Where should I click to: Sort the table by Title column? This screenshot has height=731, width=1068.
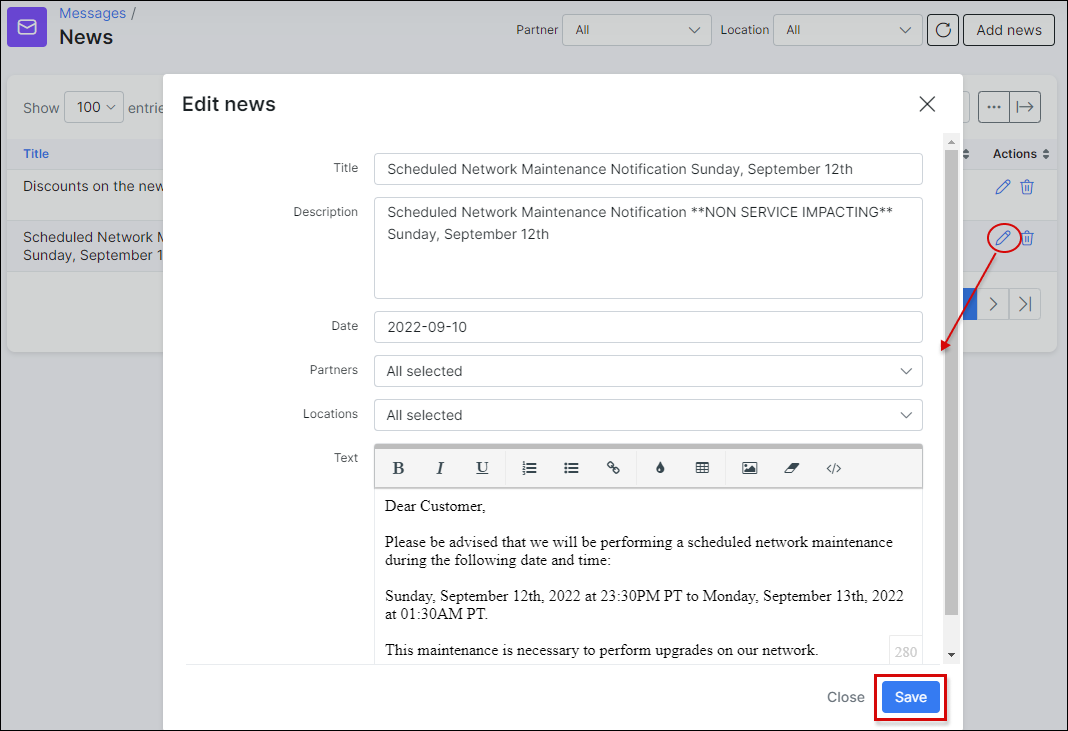click(36, 154)
